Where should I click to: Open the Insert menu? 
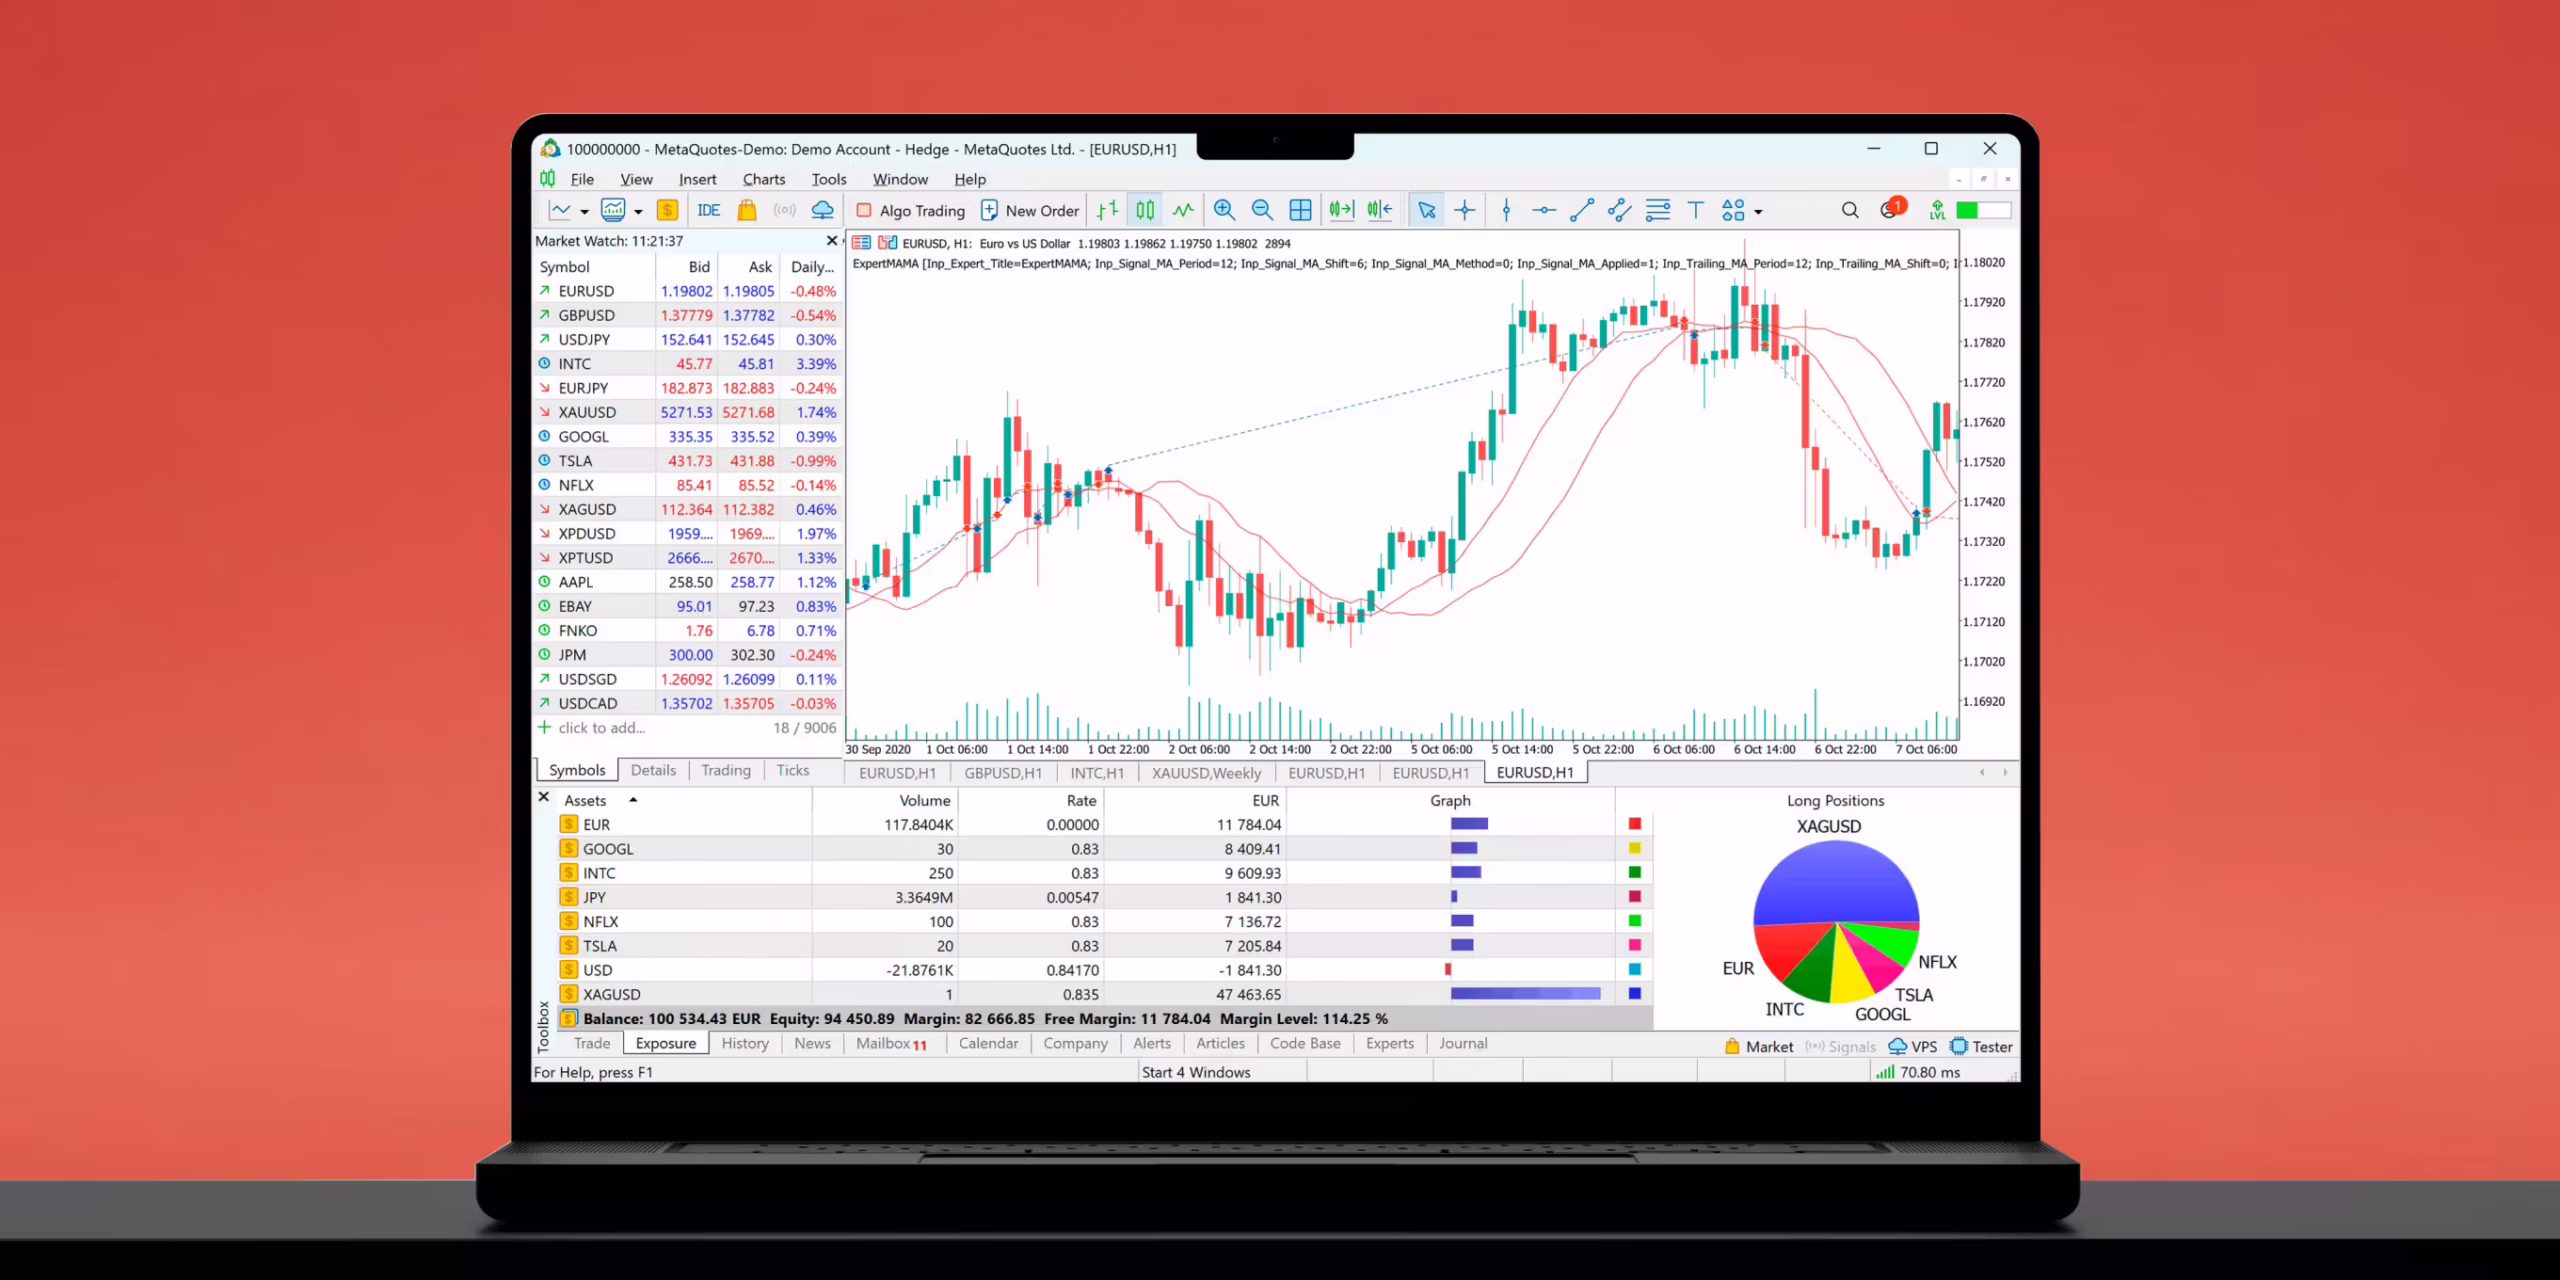pos(697,179)
